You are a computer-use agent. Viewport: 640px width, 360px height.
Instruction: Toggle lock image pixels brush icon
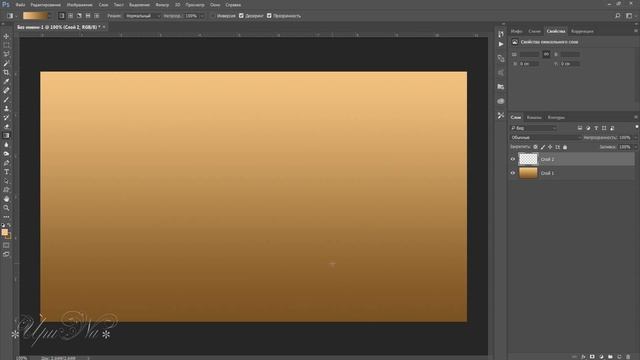coord(543,147)
